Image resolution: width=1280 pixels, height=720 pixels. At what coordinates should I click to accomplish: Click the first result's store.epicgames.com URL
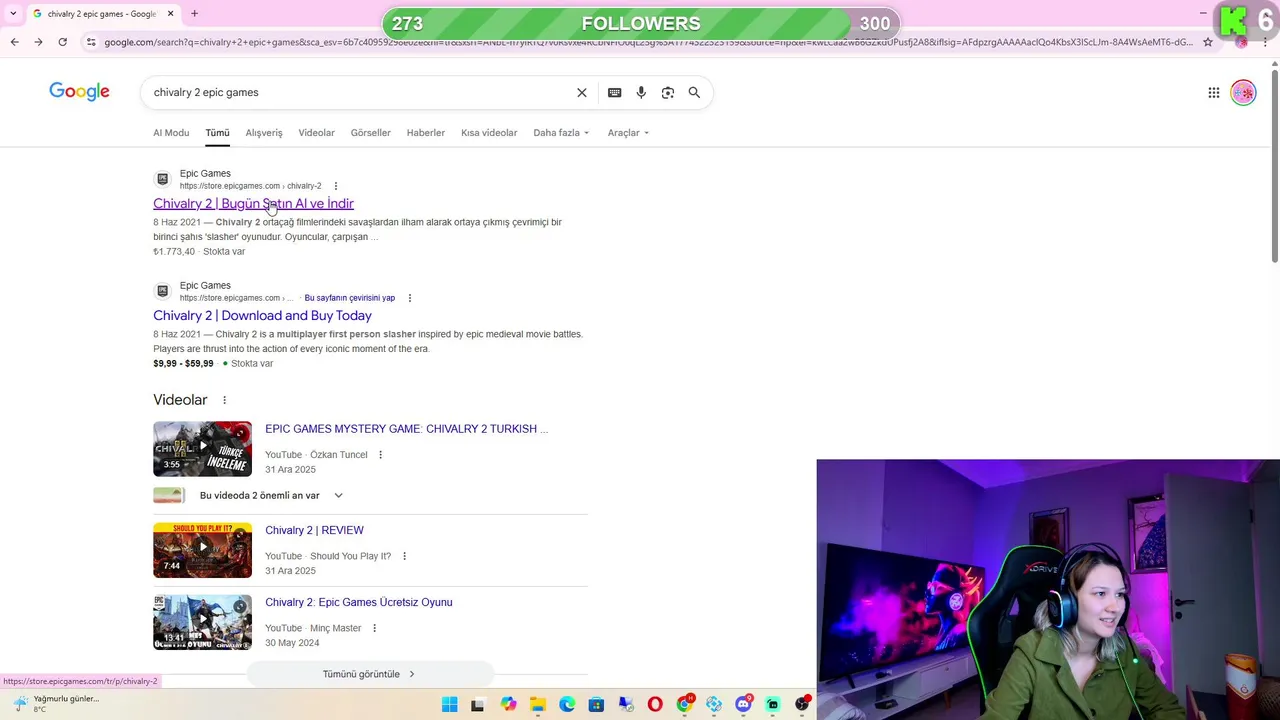click(x=250, y=186)
